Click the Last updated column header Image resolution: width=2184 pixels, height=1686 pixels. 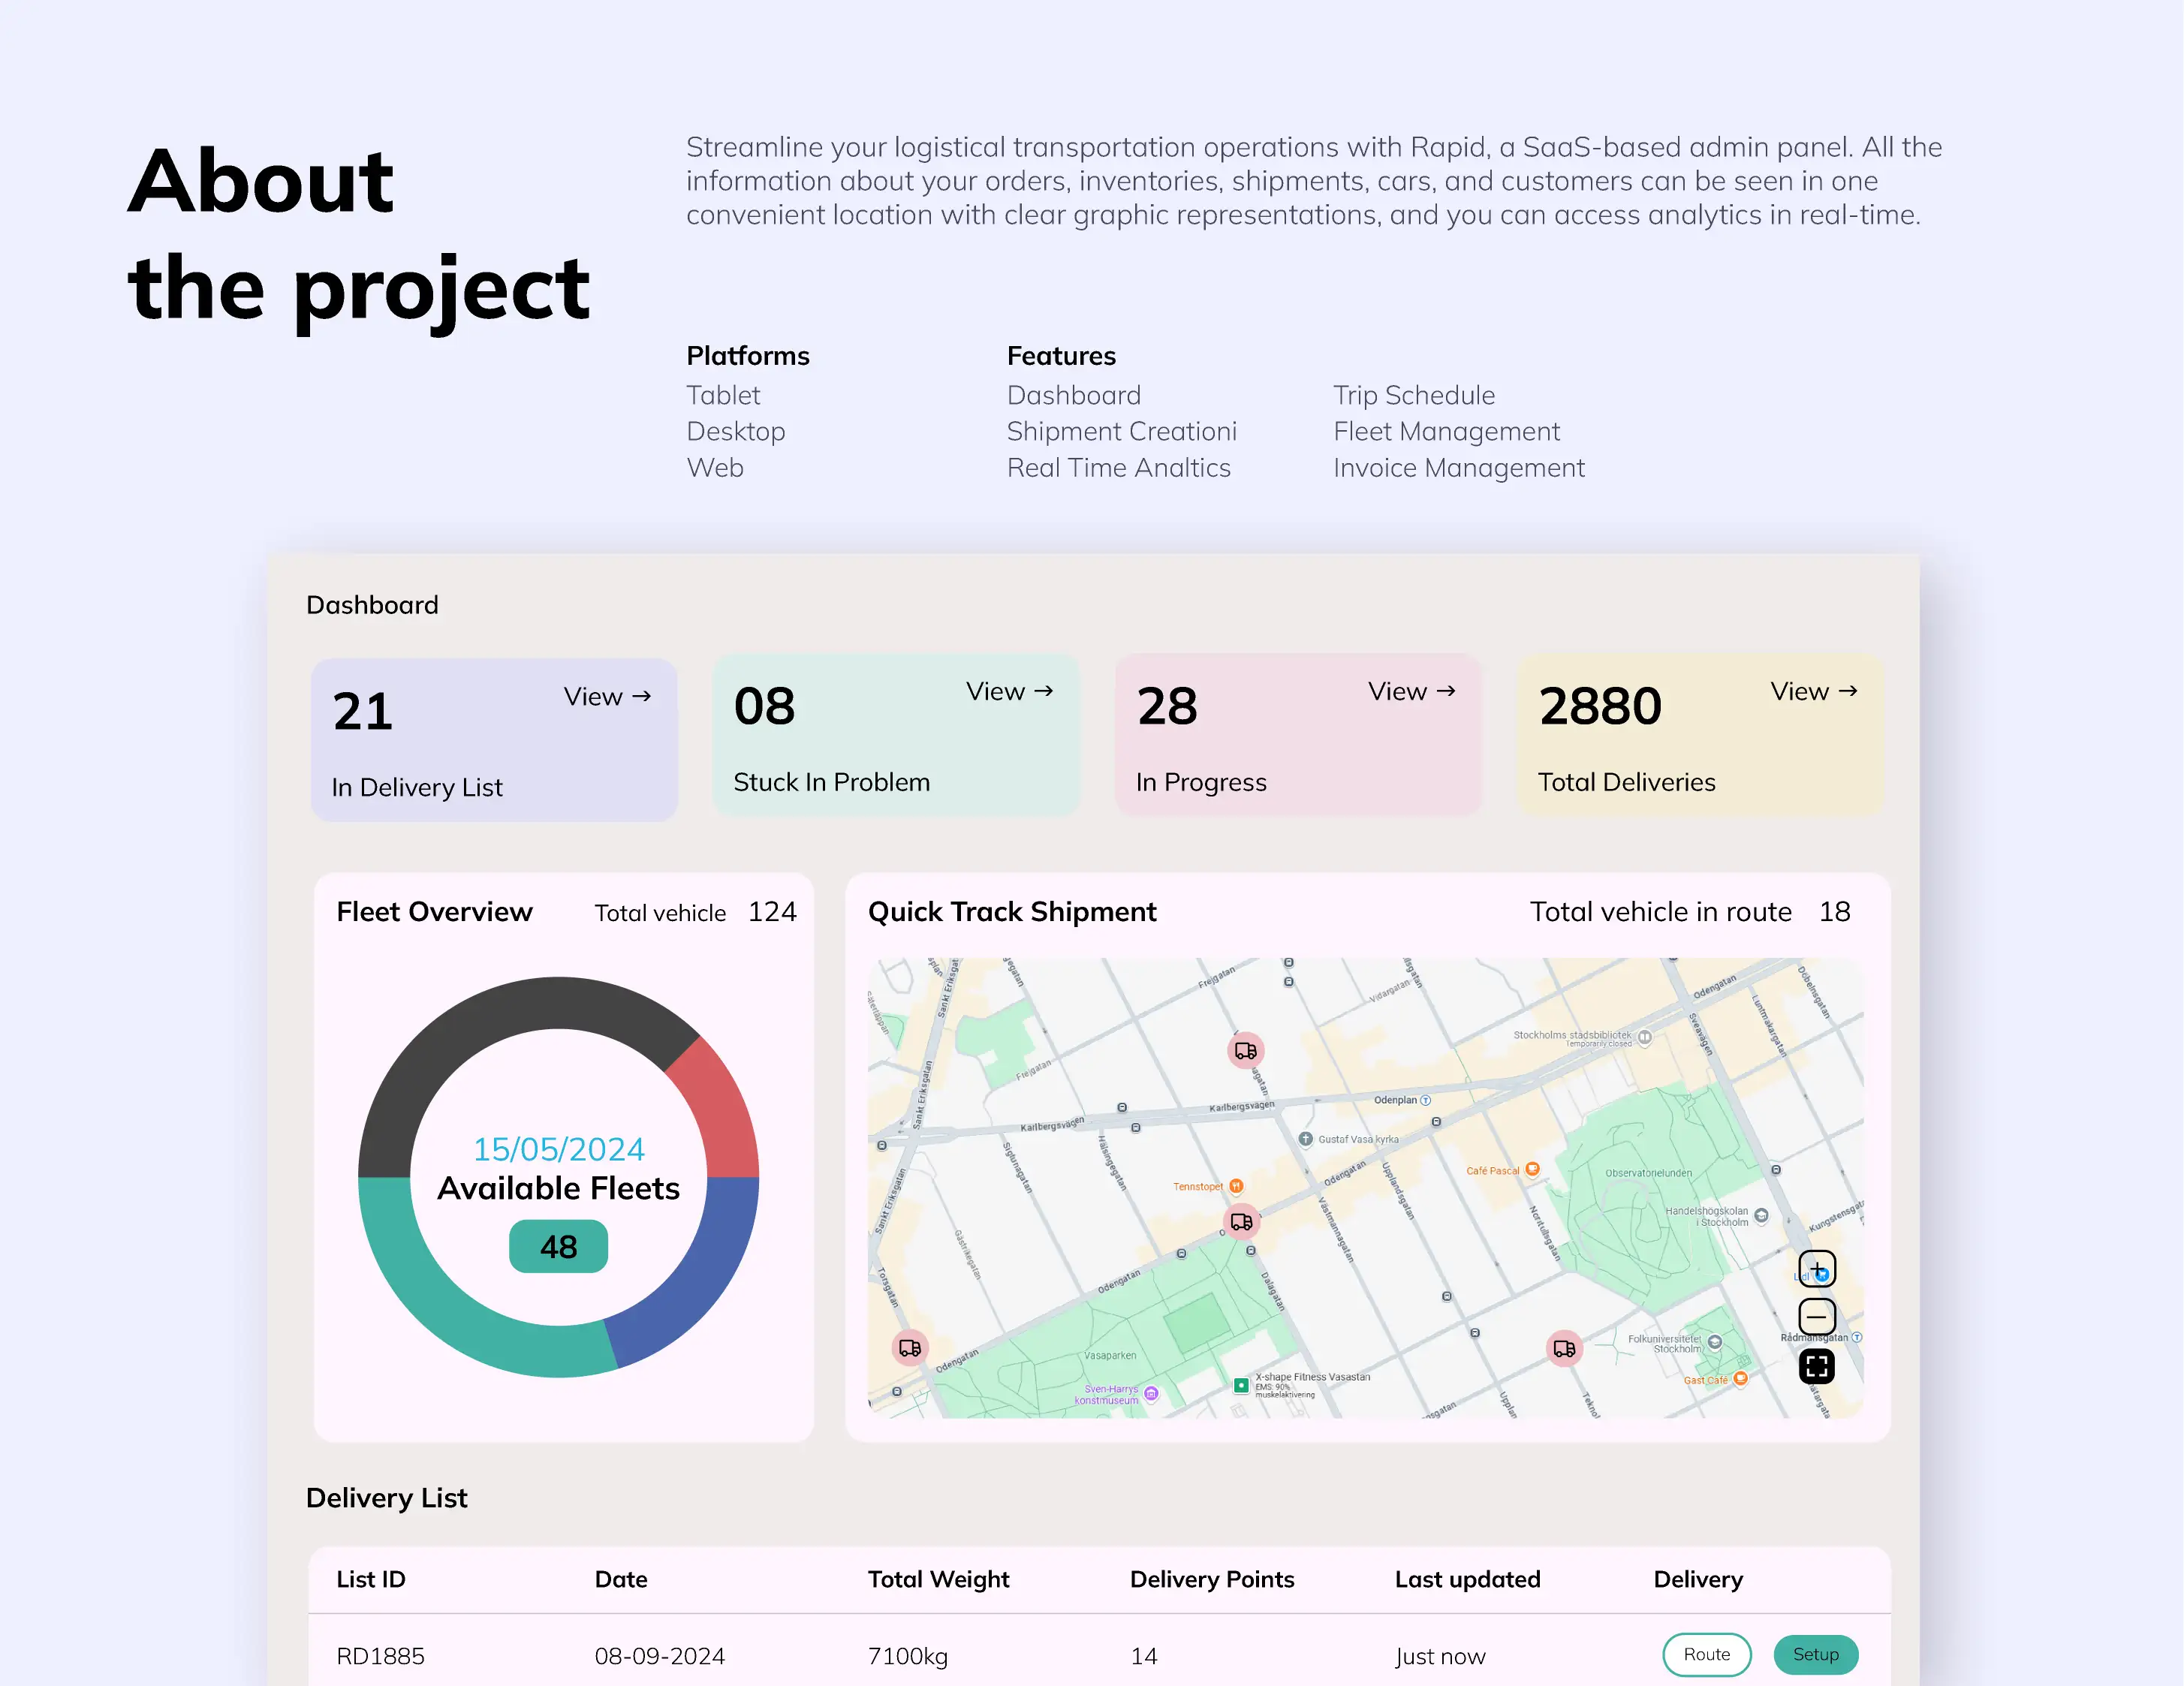[x=1467, y=1579]
